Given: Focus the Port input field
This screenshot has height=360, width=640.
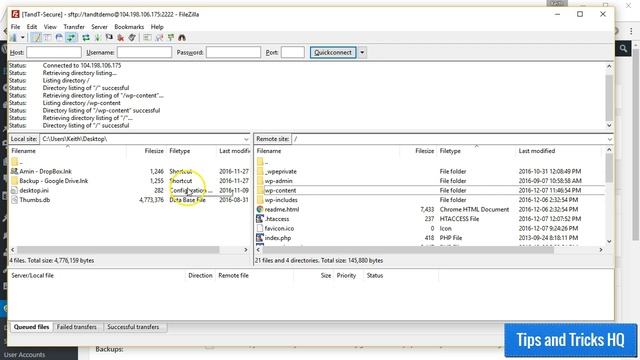Looking at the screenshot, I should click(x=293, y=52).
